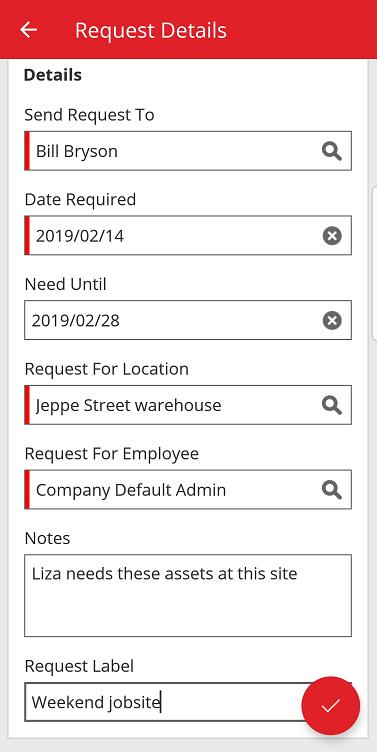Tap the Request For Location label

point(106,369)
